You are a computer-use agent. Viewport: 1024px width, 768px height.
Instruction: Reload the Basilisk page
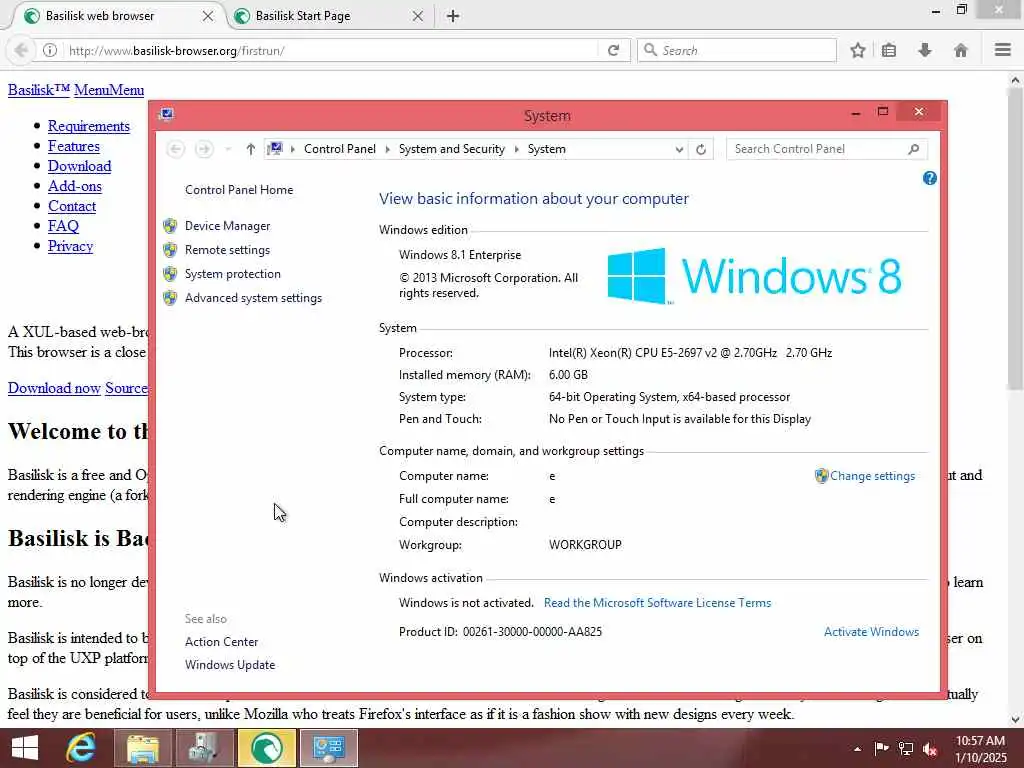click(613, 50)
